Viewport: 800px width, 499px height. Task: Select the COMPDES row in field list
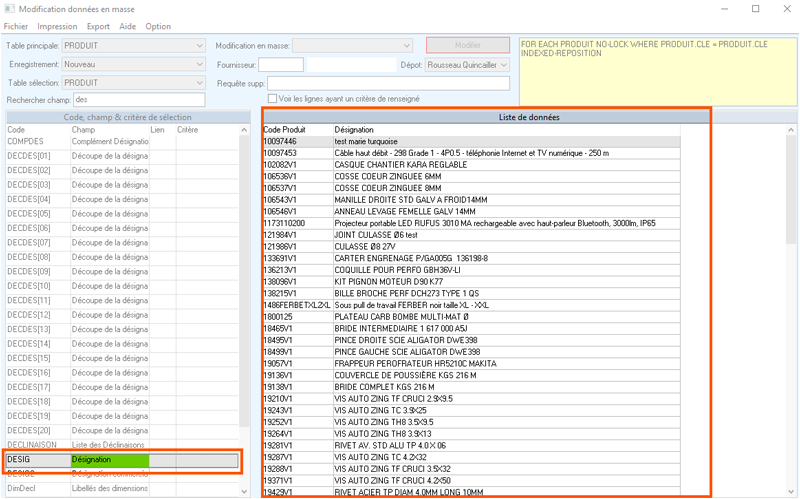122,141
